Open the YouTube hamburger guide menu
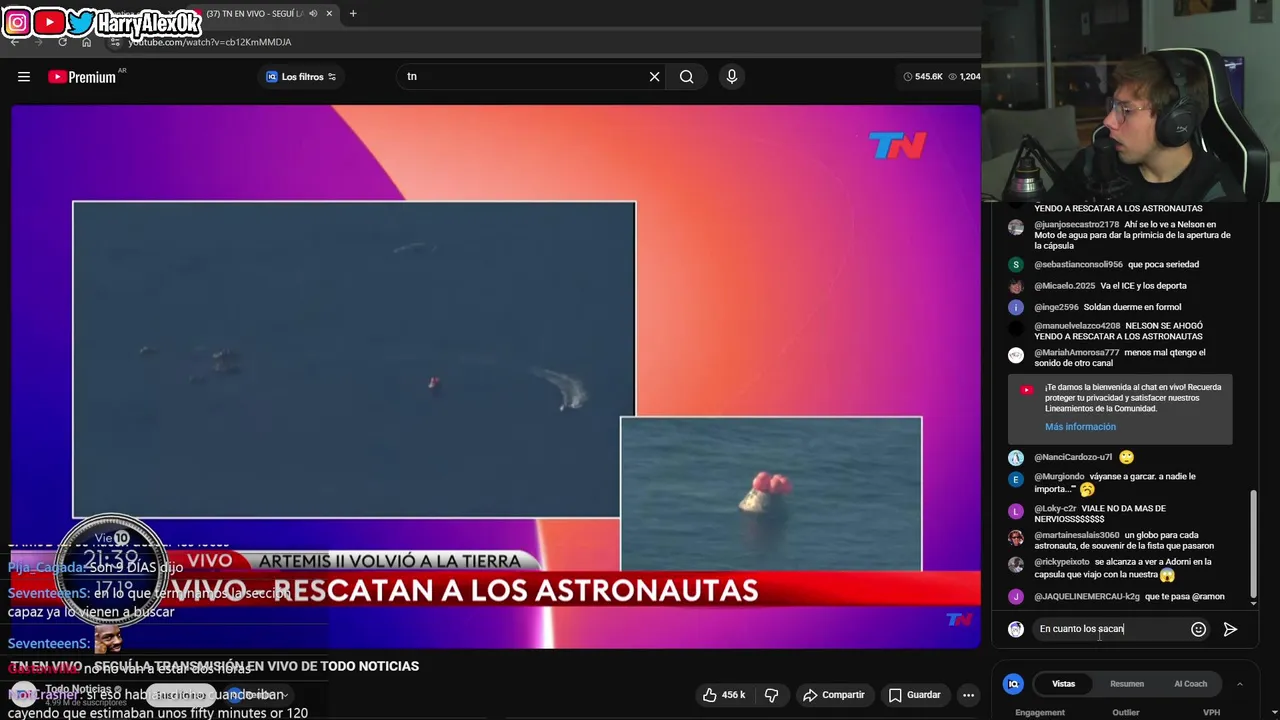Image resolution: width=1280 pixels, height=720 pixels. pyautogui.click(x=24, y=77)
